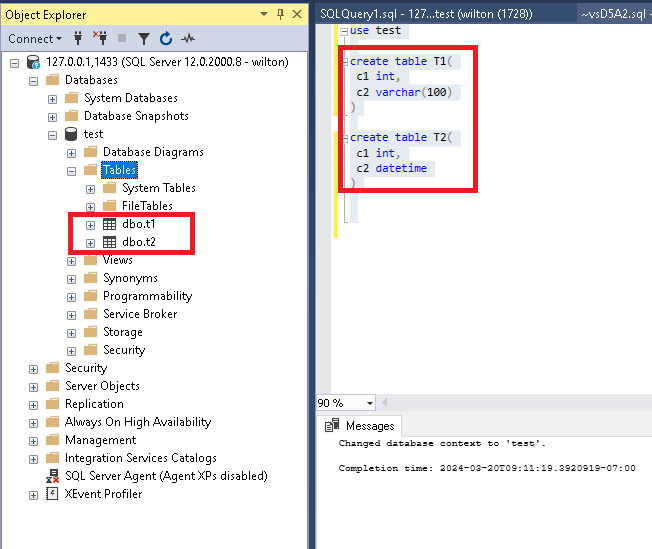
Task: Collapse the 127.0.0.1,1433 server node
Action: (15, 64)
